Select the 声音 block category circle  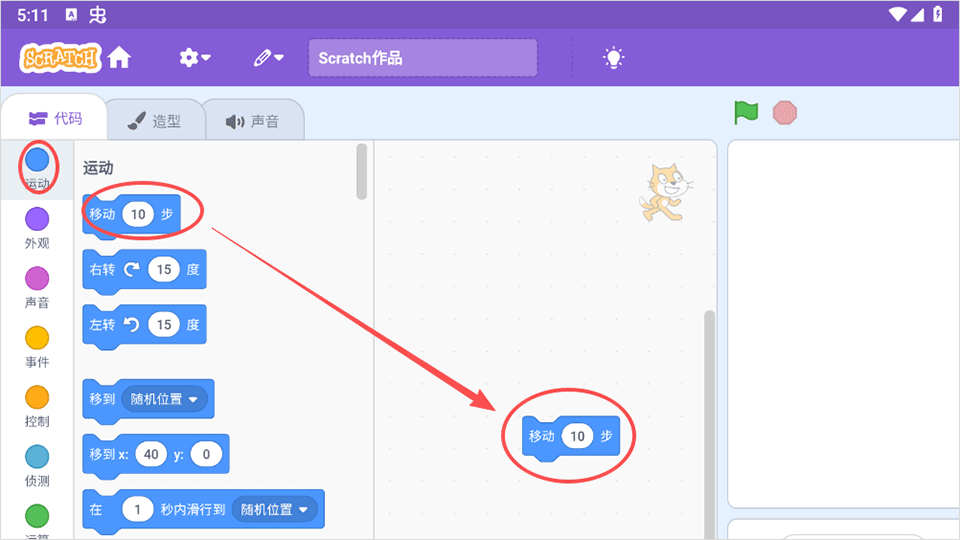(x=37, y=278)
